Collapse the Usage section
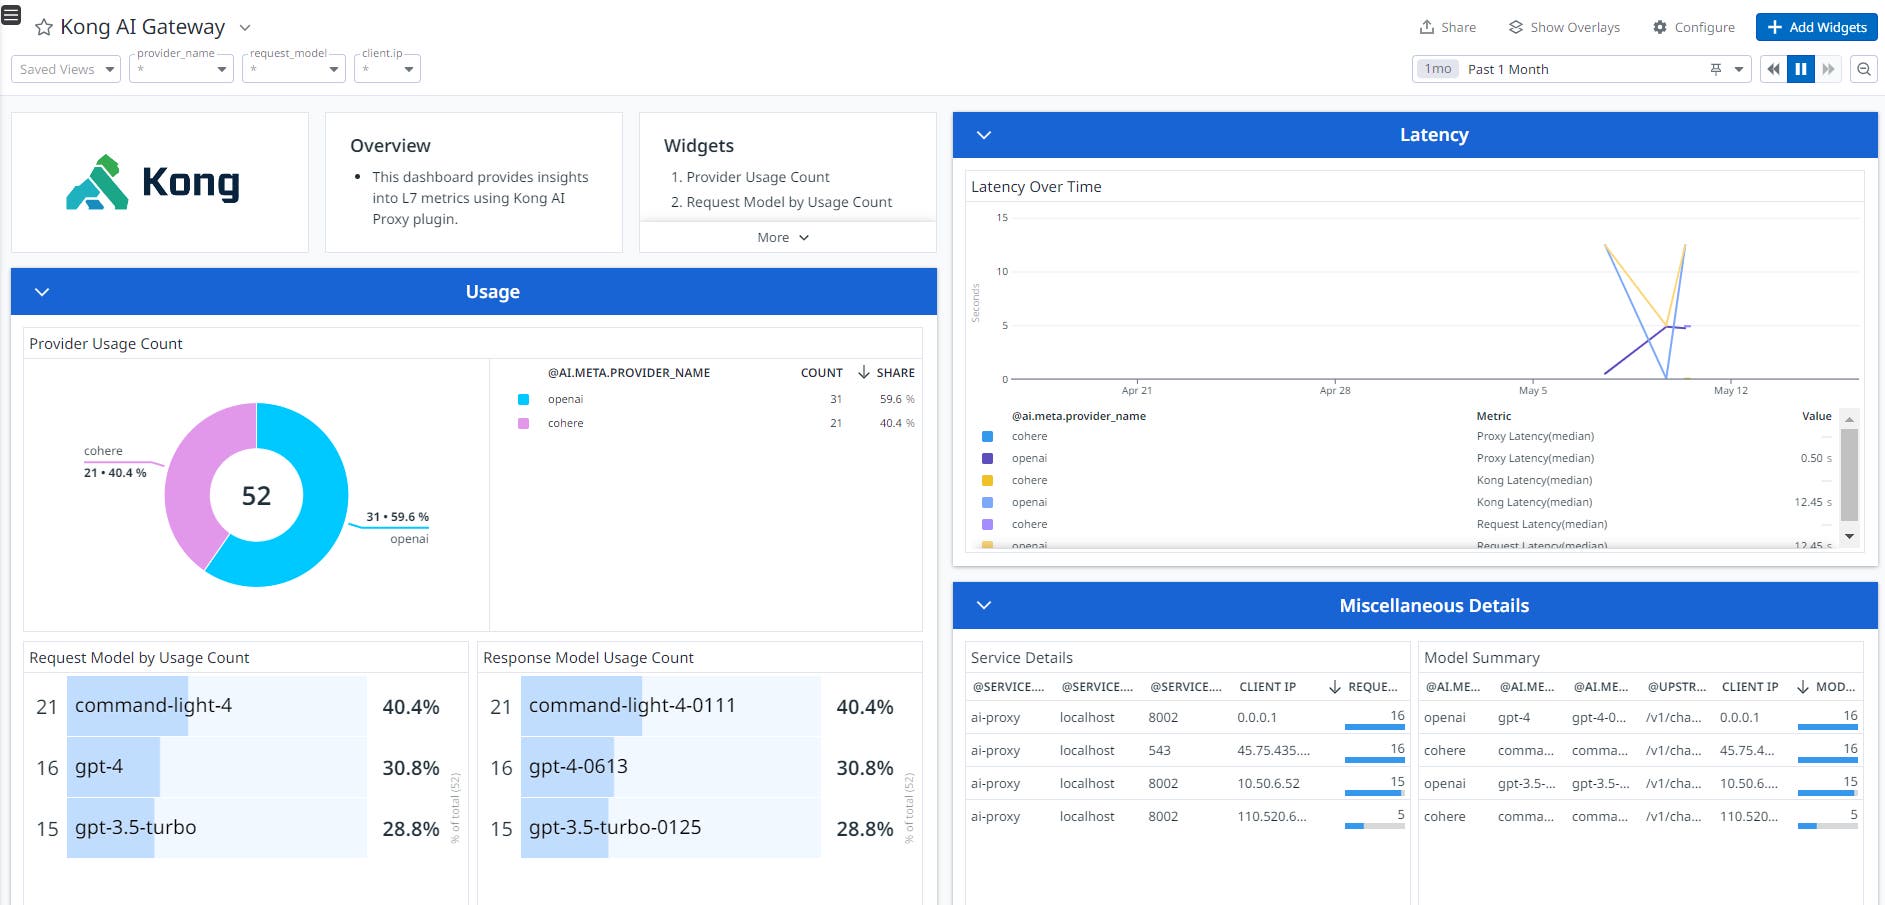The height and width of the screenshot is (905, 1885). 42,291
